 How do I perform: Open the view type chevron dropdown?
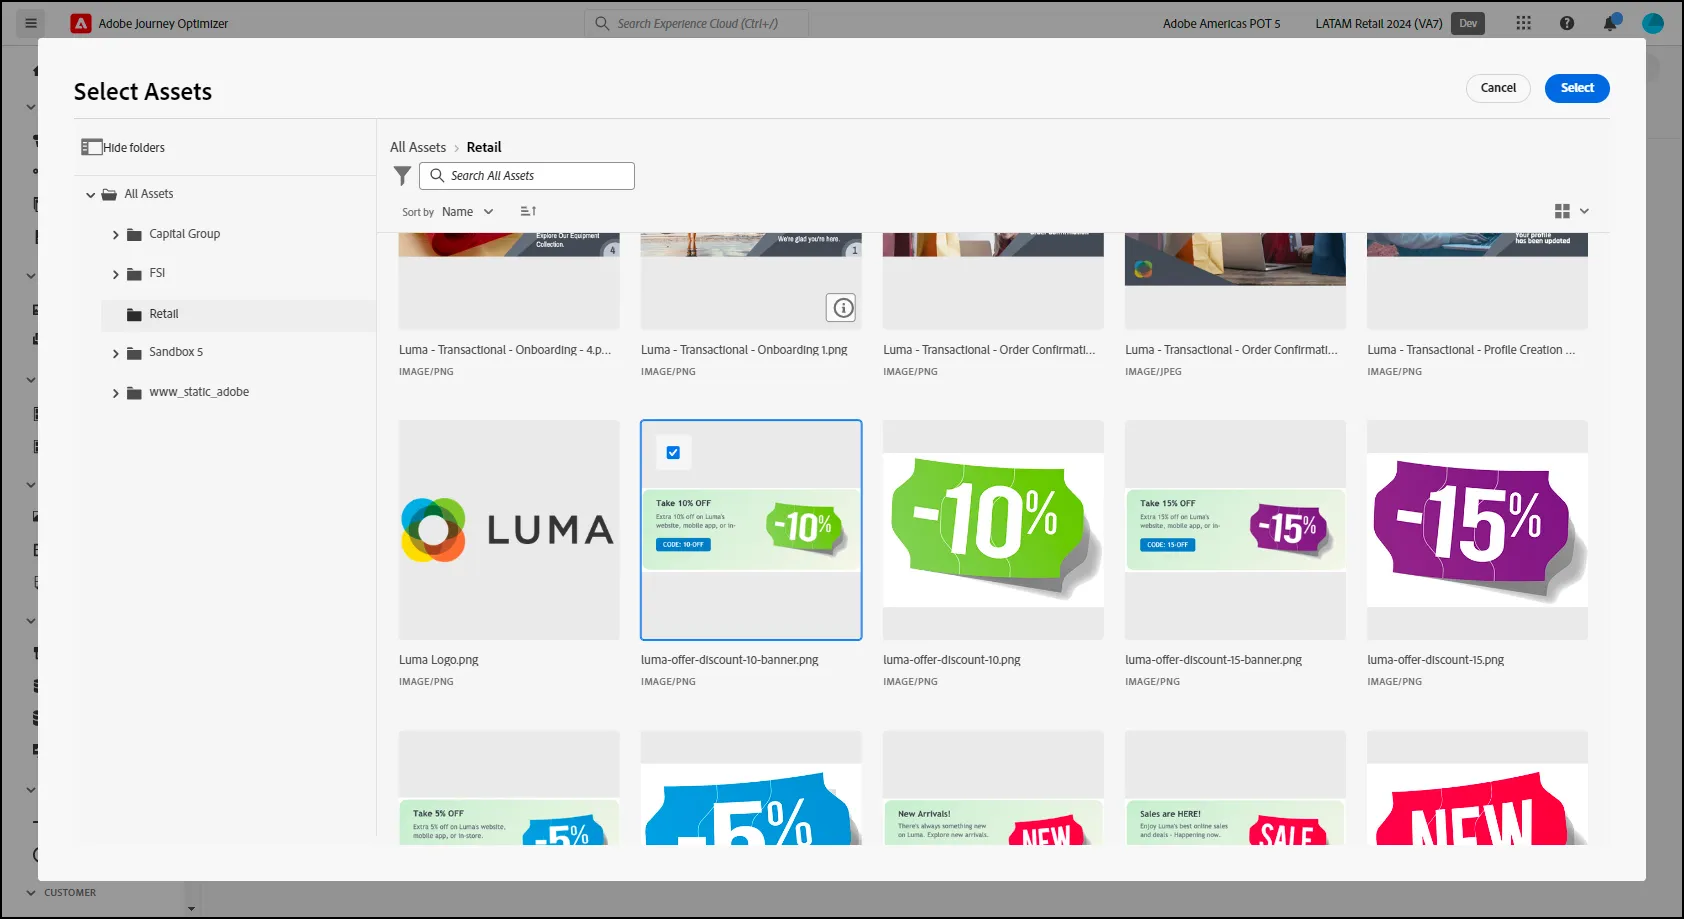pos(1584,211)
